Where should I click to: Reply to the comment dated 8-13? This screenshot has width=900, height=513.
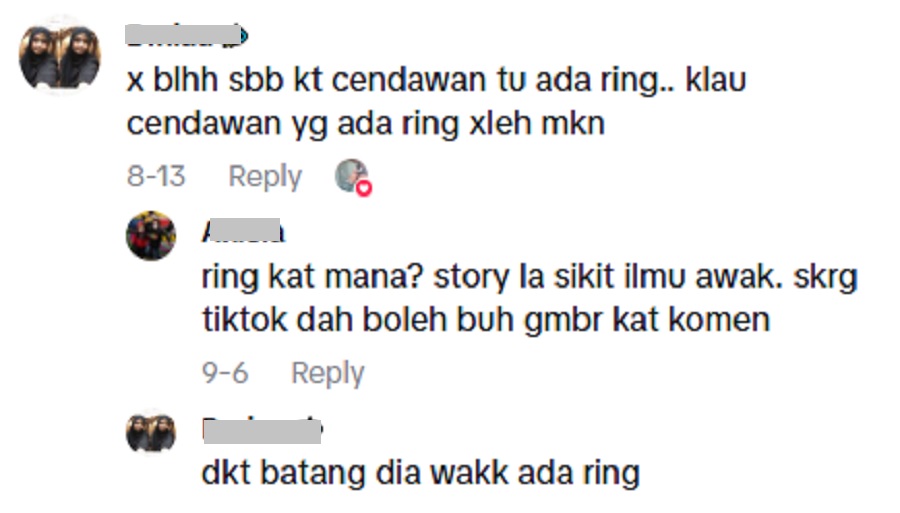[x=265, y=176]
